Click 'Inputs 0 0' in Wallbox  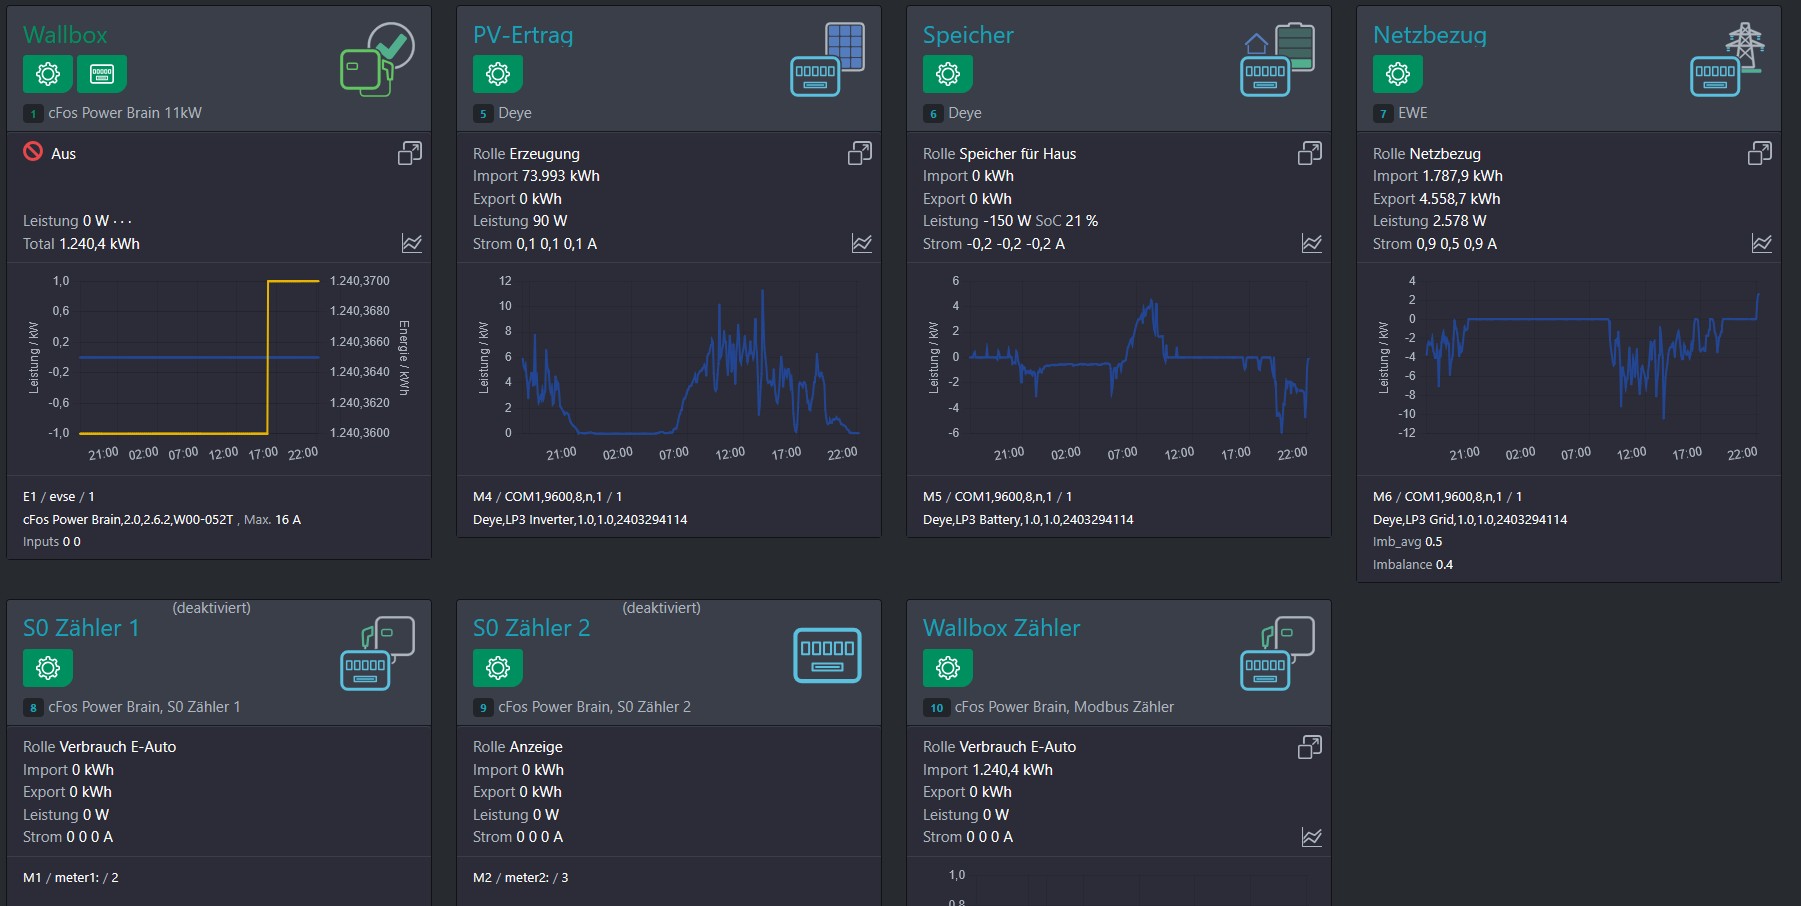click(x=52, y=542)
